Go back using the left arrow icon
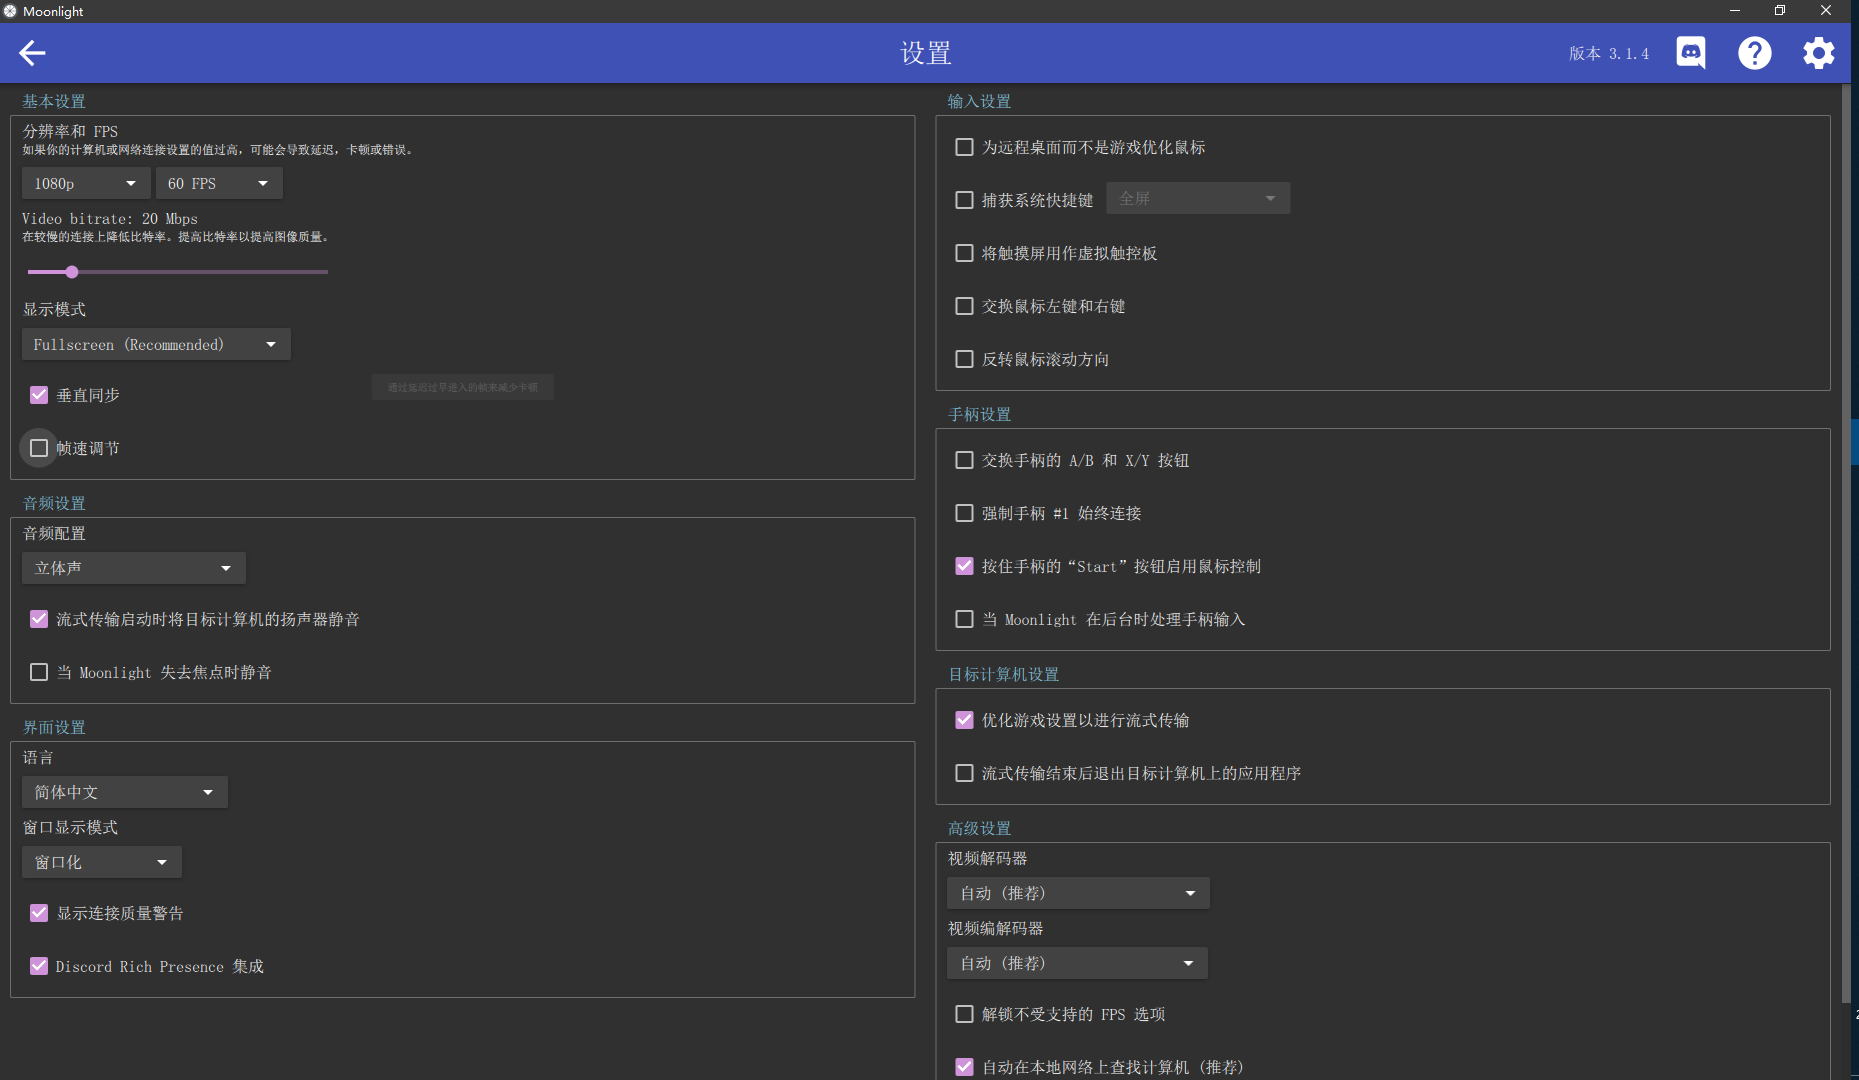1859x1080 pixels. pos(32,53)
